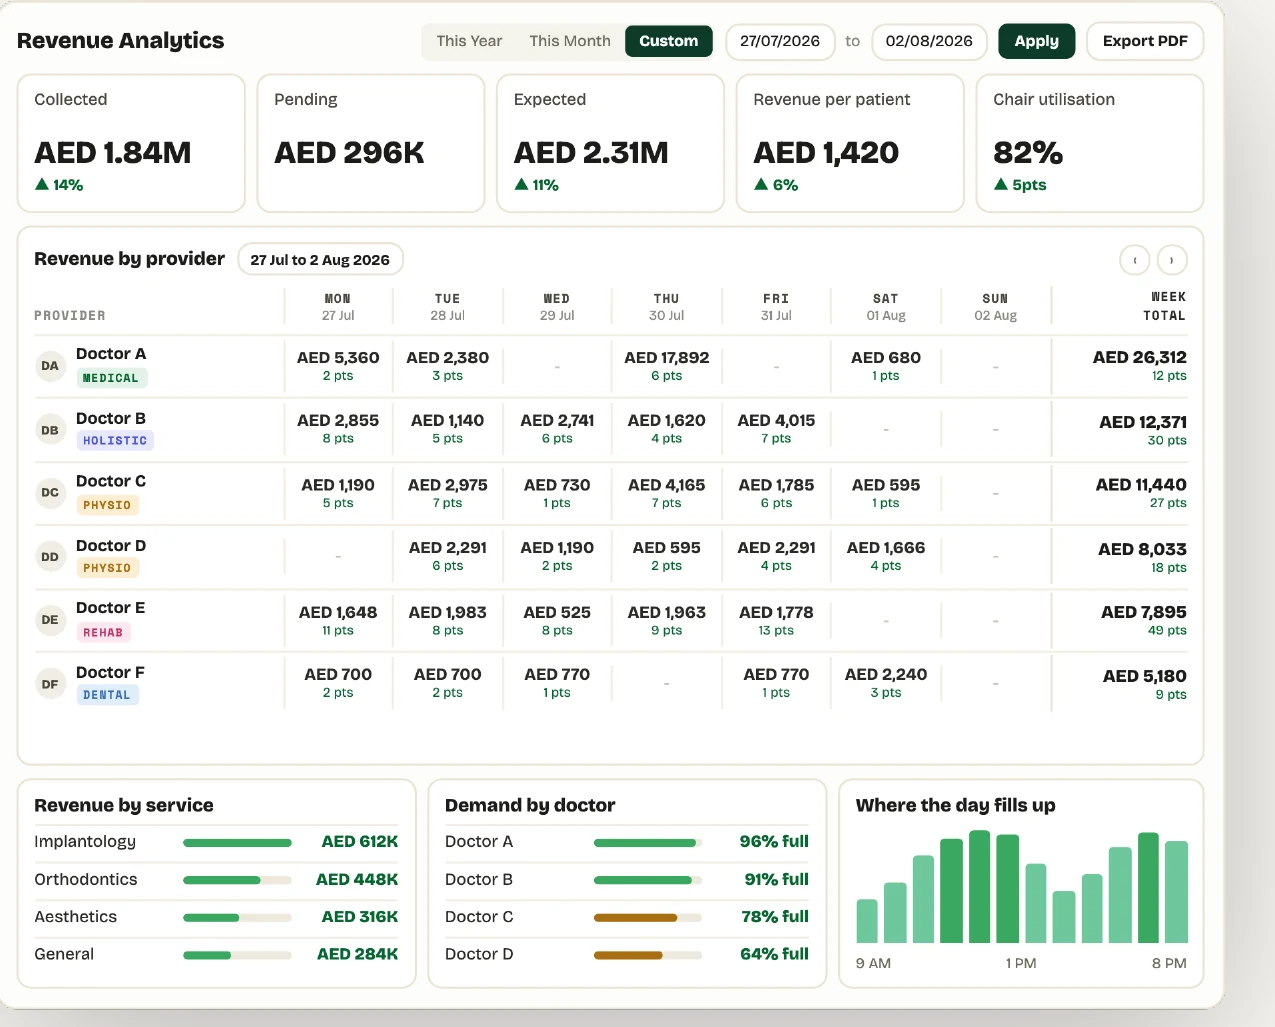
Task: Click the 14% increase under Collected
Action: (x=59, y=185)
